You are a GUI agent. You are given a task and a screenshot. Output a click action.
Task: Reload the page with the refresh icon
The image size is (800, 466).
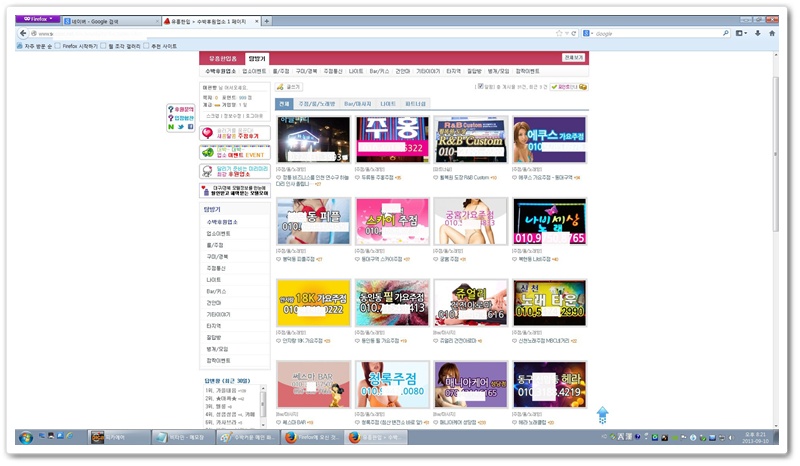point(573,33)
